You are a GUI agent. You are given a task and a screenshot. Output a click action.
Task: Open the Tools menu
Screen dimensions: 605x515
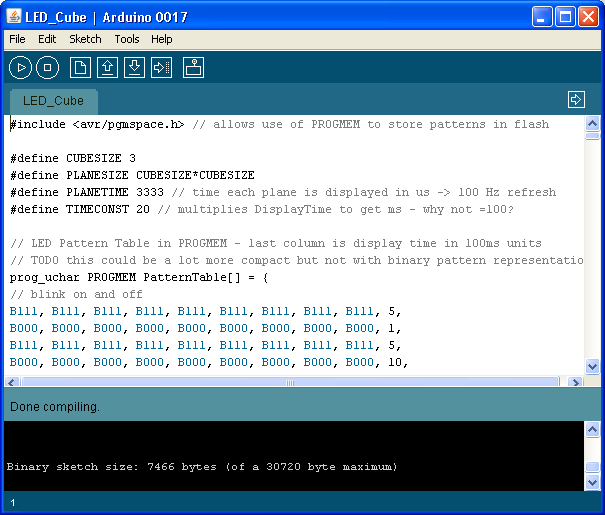[127, 39]
